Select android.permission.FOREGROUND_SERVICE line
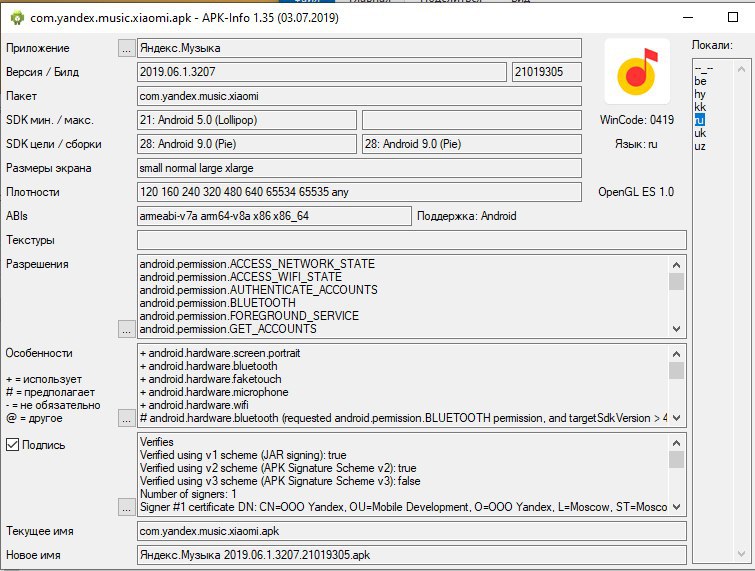 pos(249,316)
